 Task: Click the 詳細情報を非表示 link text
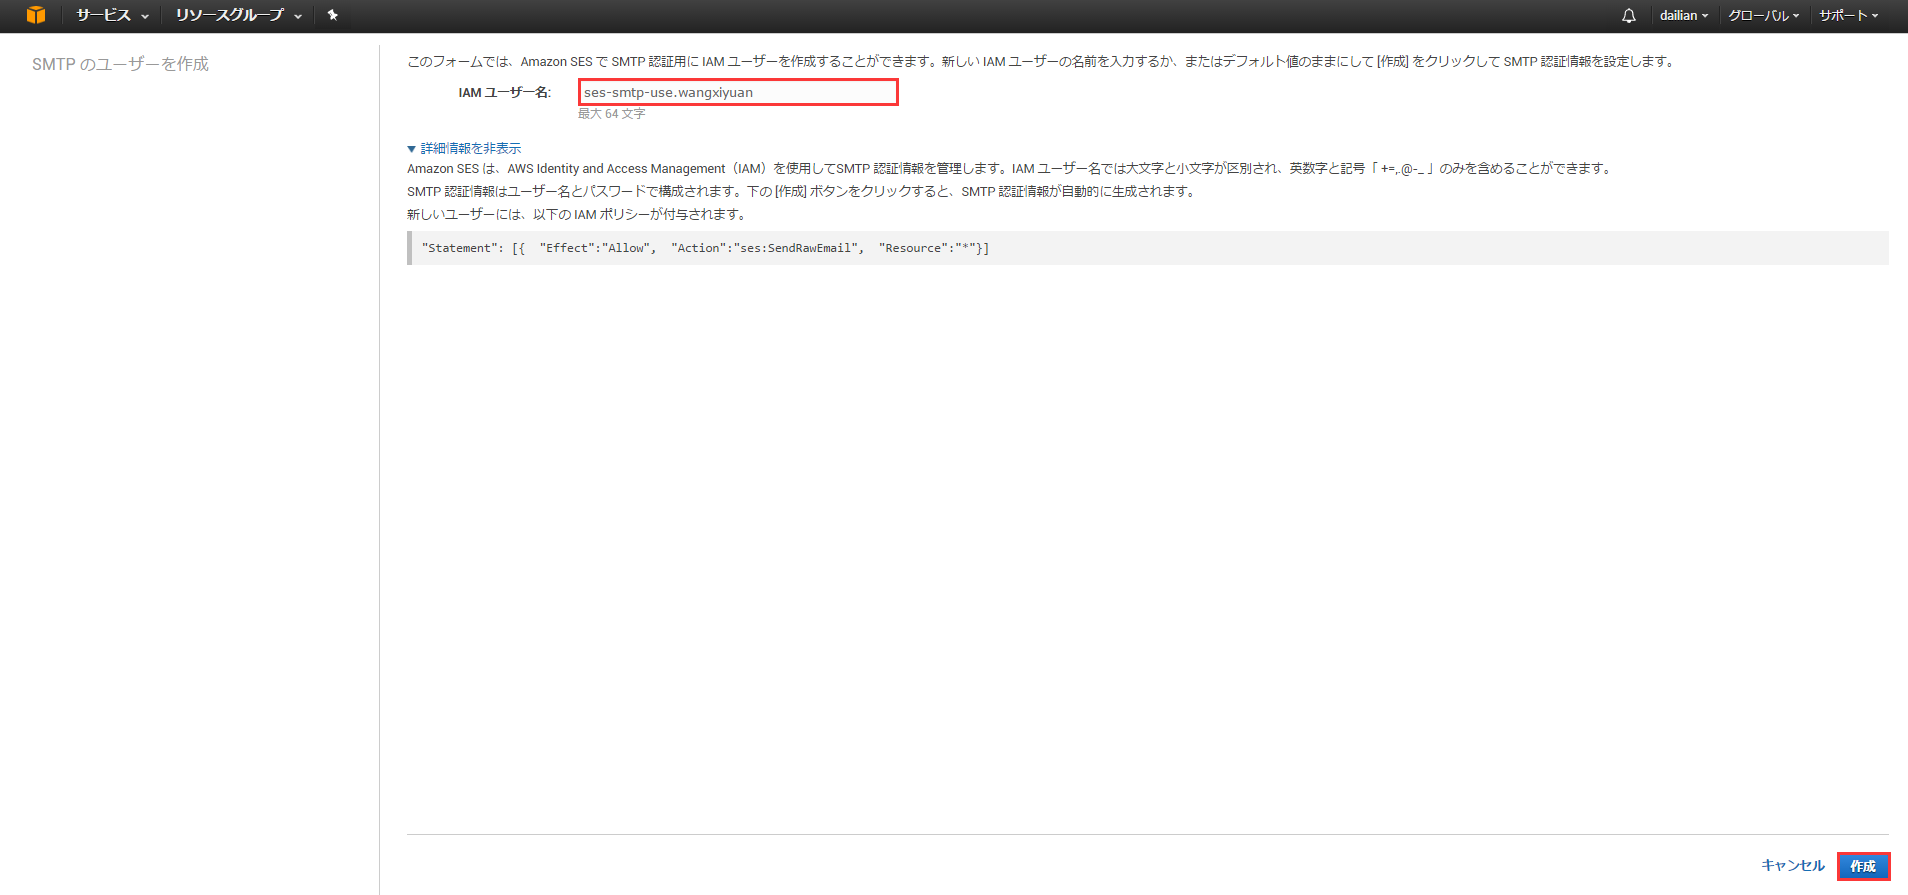(471, 148)
